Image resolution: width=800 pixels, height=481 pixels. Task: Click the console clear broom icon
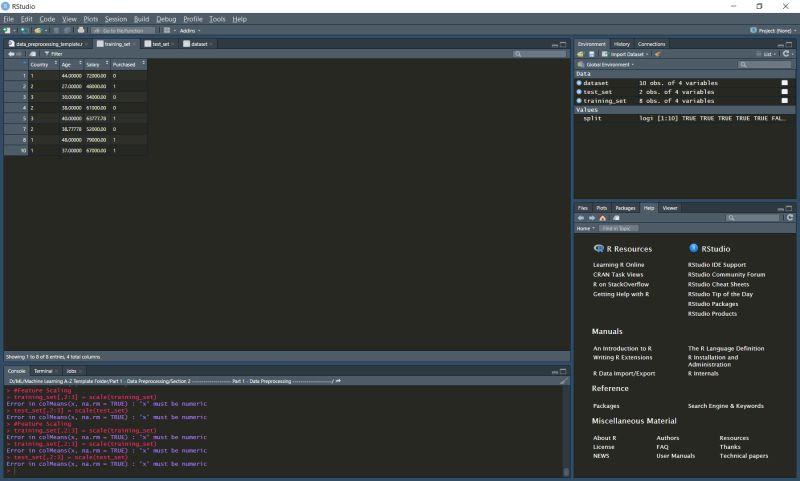click(564, 381)
